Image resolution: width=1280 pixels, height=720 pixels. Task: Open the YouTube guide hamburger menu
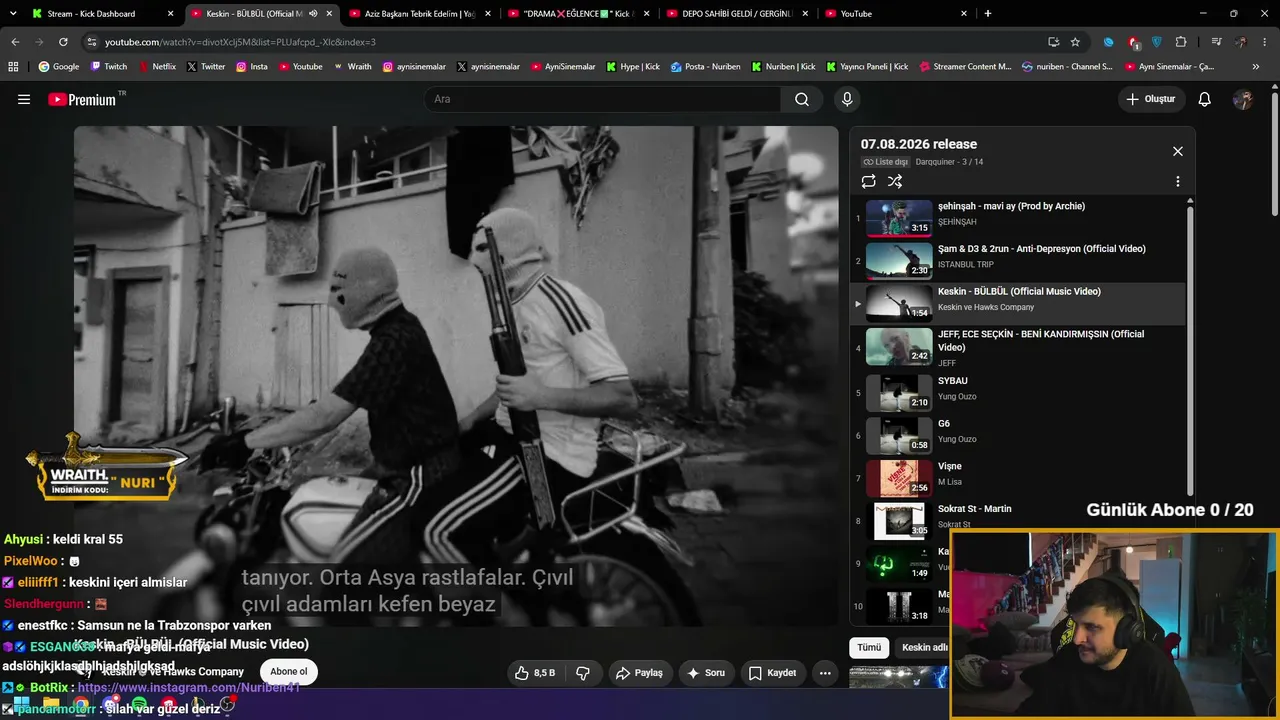coord(24,99)
